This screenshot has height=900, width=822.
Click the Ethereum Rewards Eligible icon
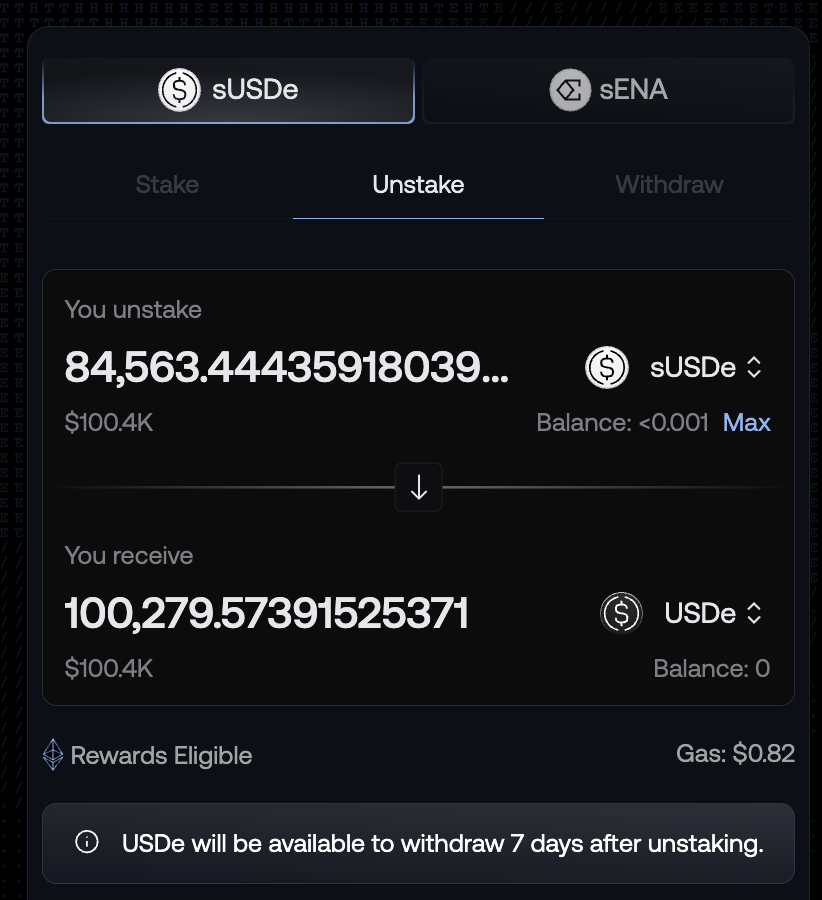tap(53, 755)
